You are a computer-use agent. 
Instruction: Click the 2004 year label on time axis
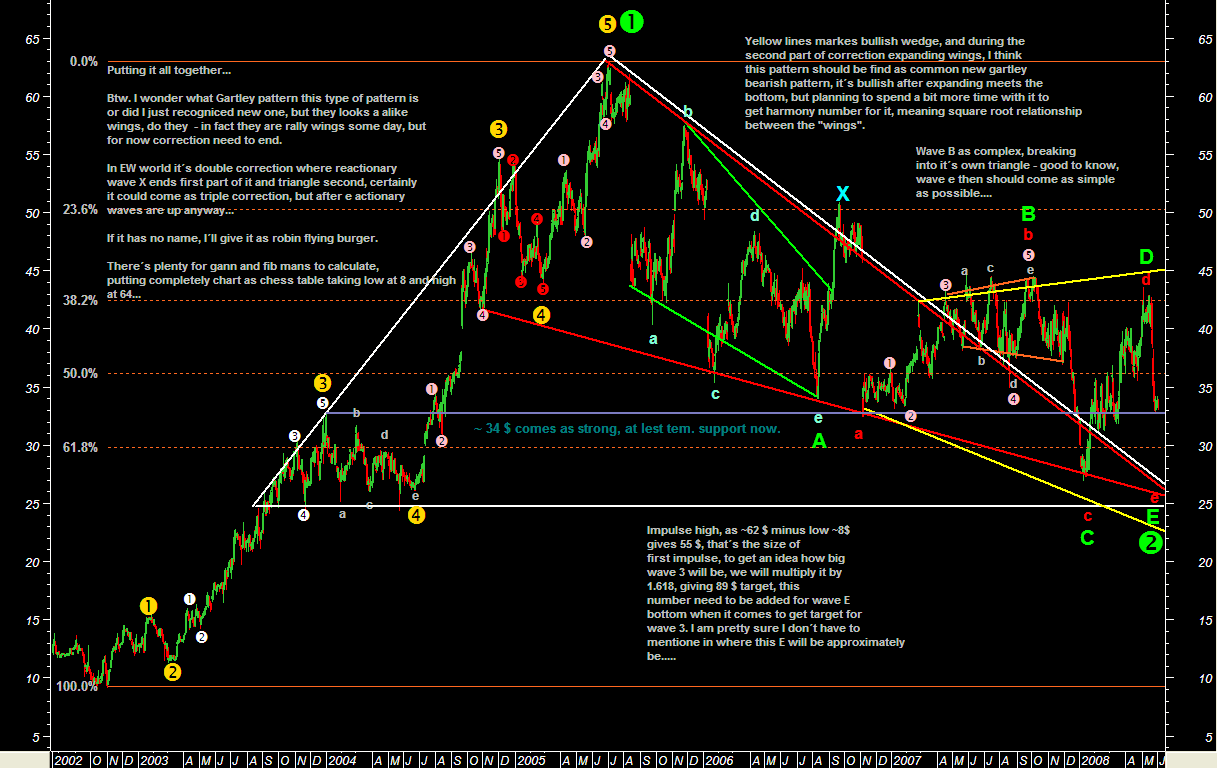[x=341, y=760]
